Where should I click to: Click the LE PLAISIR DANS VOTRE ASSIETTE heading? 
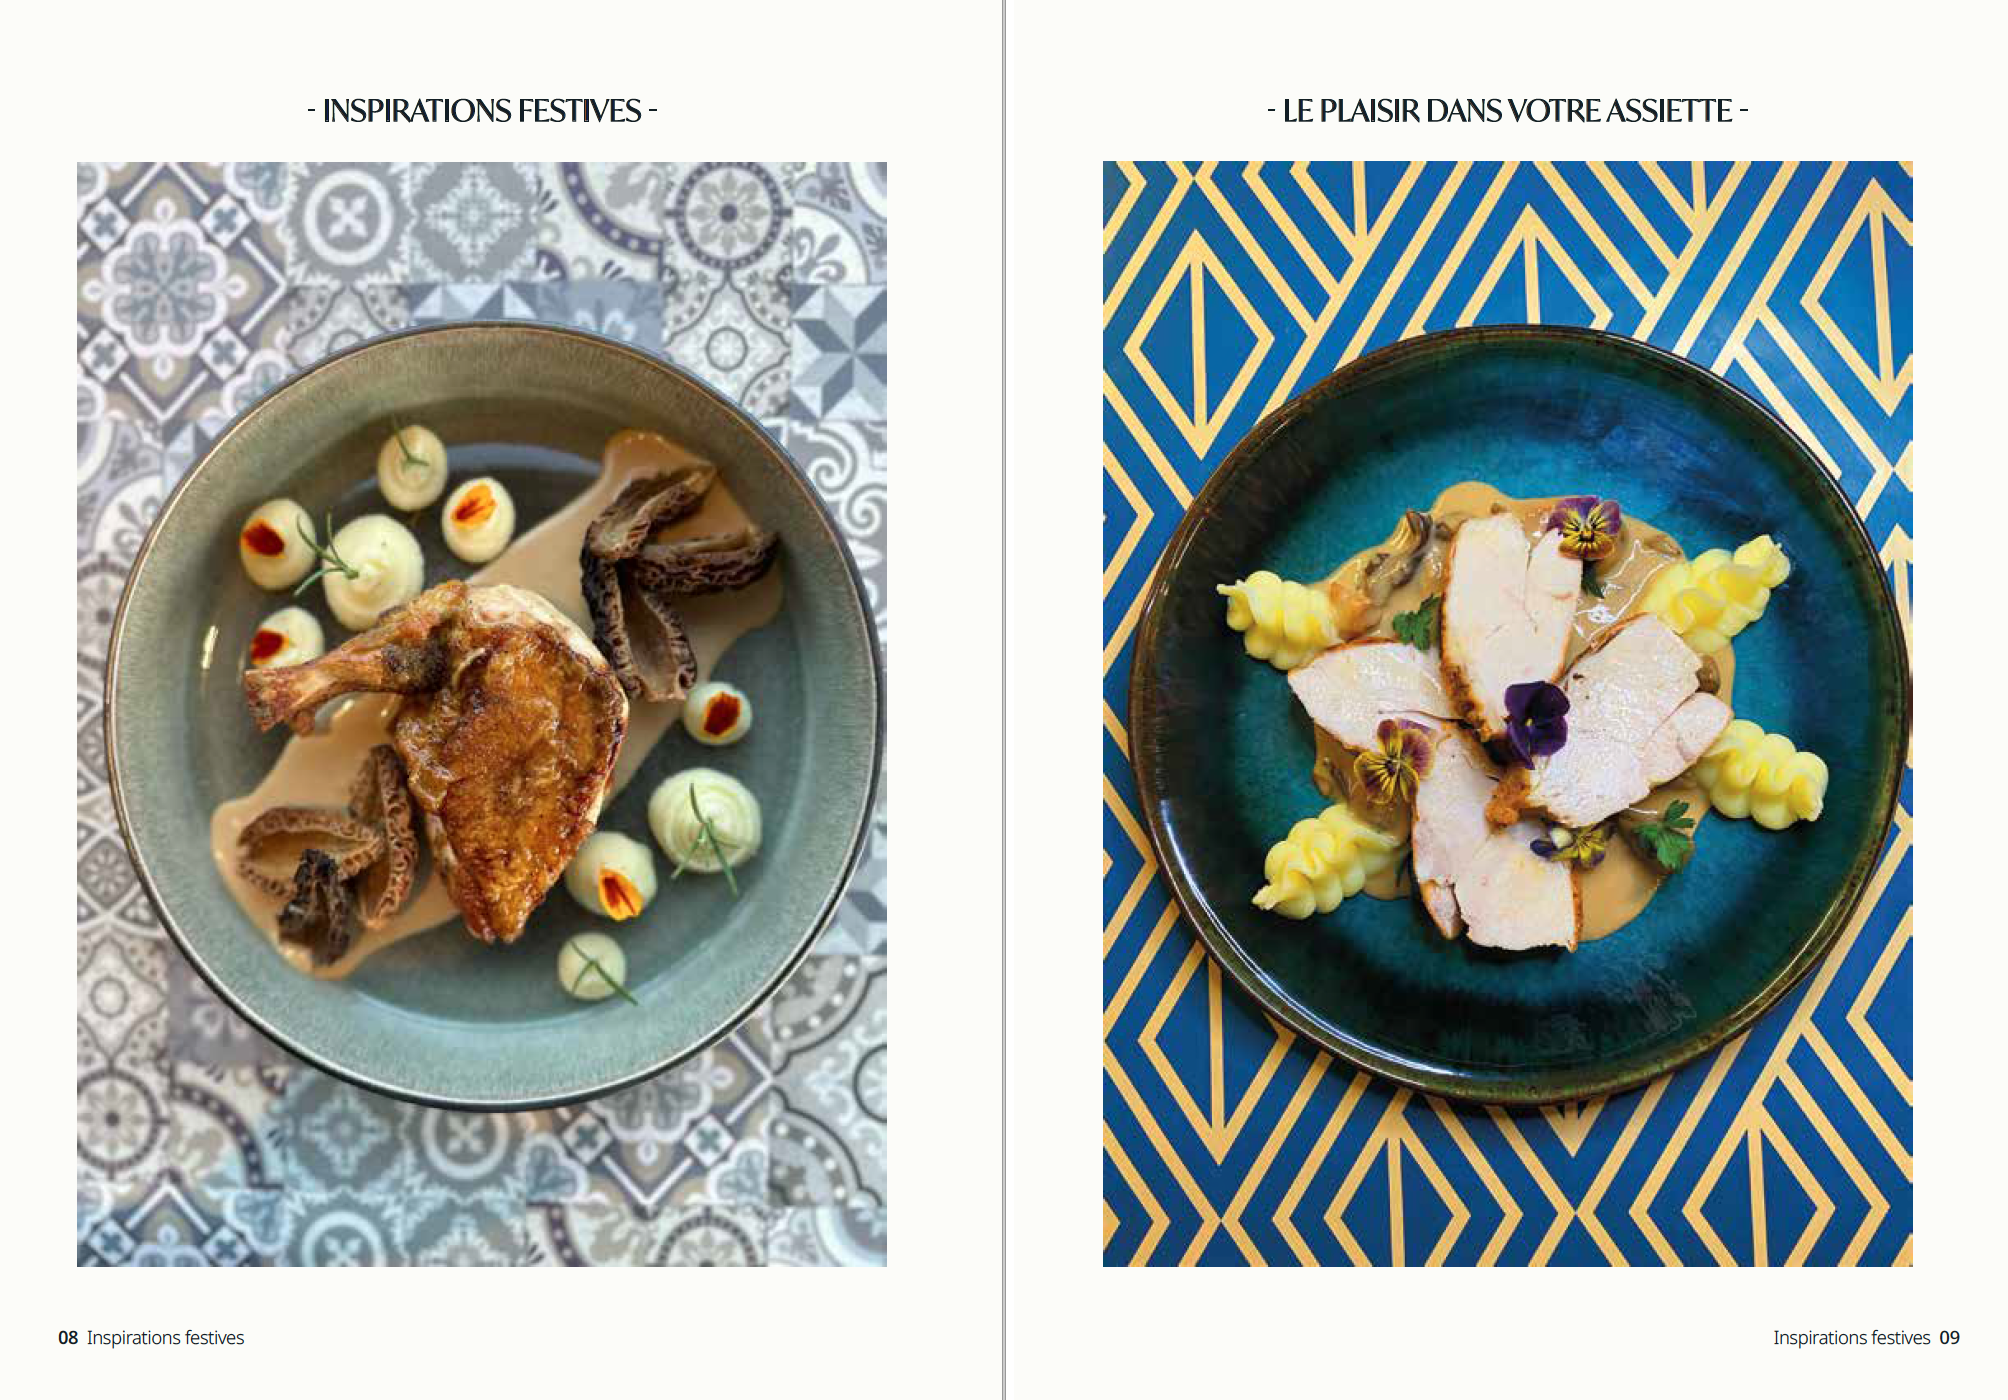(1507, 111)
